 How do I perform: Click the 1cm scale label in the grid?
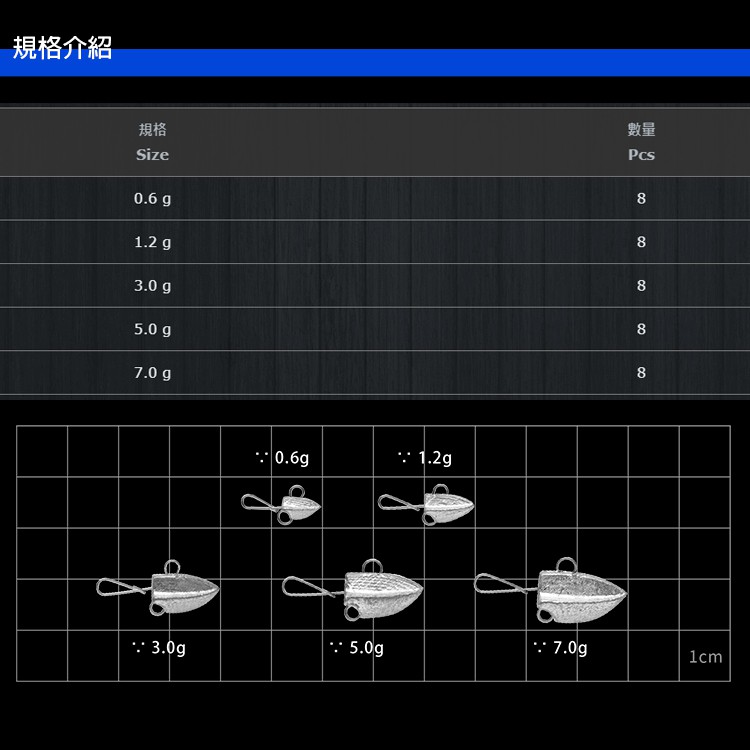coord(705,657)
